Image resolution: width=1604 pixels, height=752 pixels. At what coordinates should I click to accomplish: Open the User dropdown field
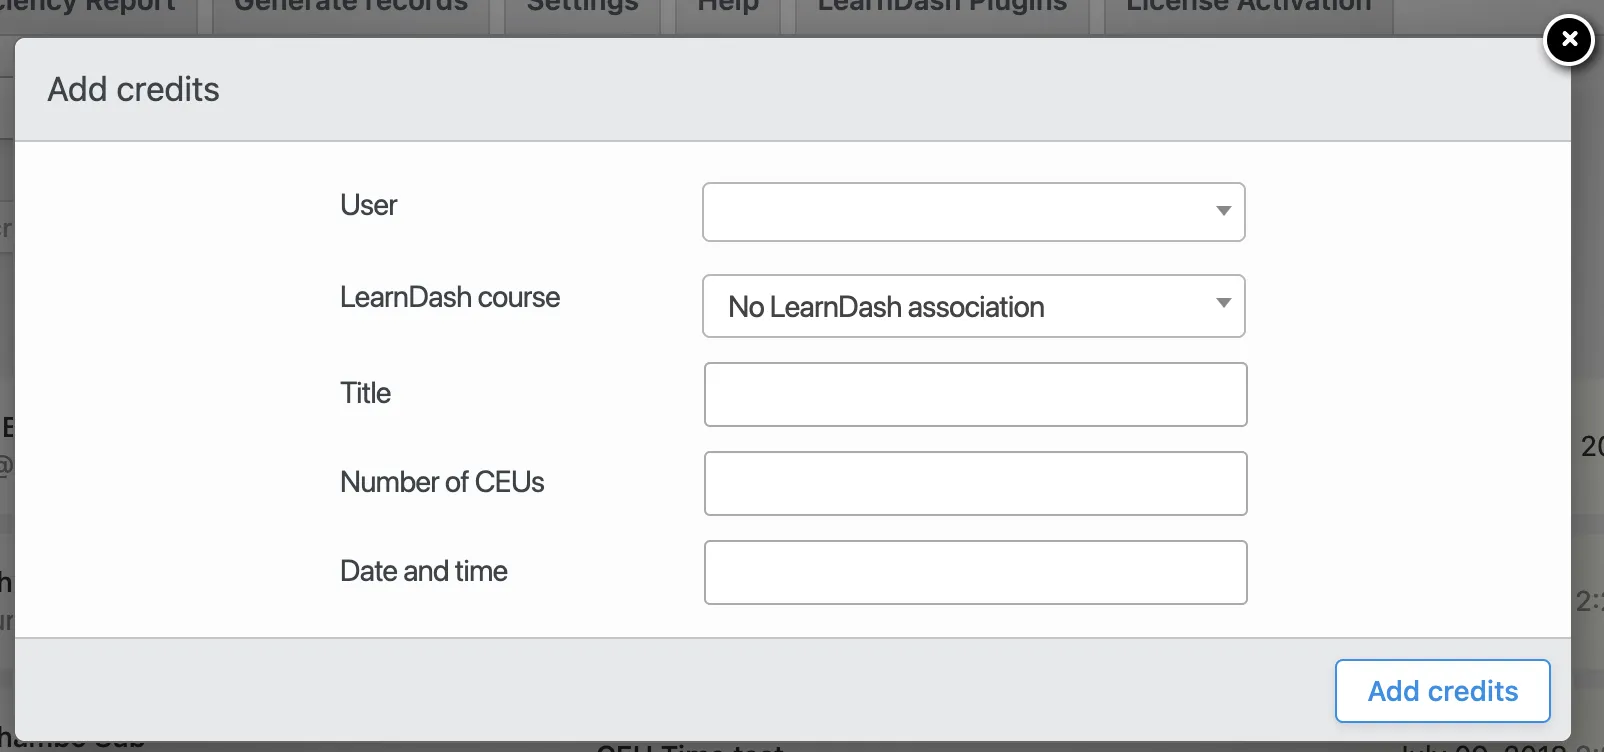(x=974, y=212)
